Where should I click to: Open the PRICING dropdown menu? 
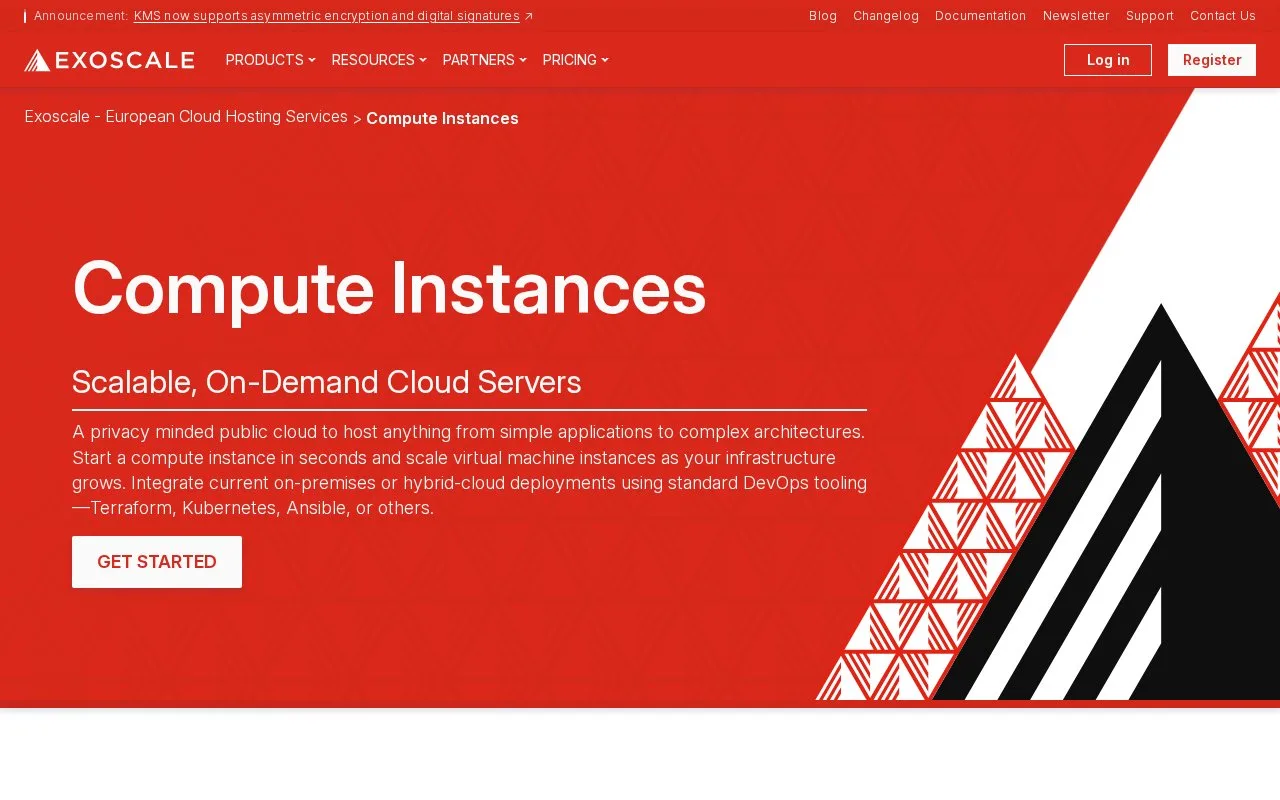point(575,60)
